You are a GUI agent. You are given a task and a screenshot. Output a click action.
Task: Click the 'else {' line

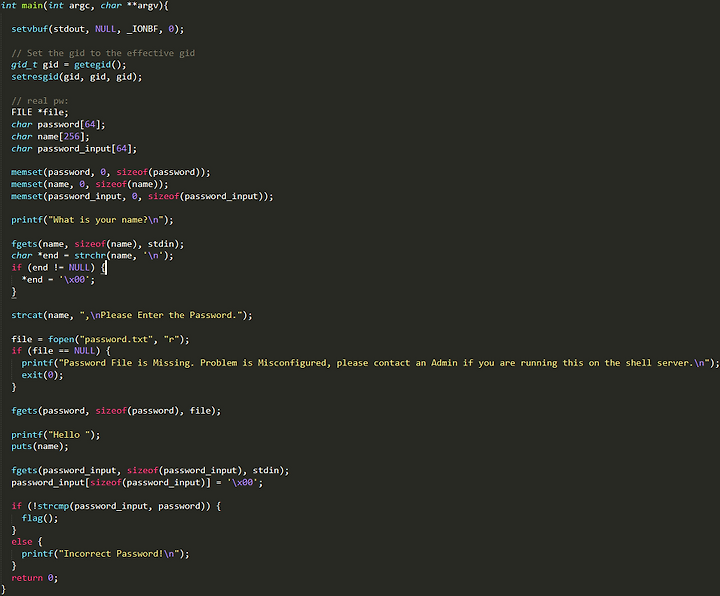click(x=27, y=542)
